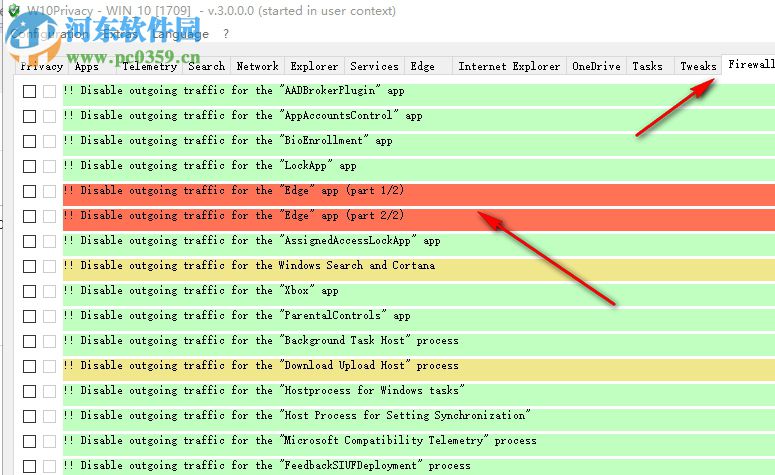This screenshot has width=775, height=475.
Task: Select the Hostprocess for Windows tasks row text
Action: pyautogui.click(x=264, y=390)
